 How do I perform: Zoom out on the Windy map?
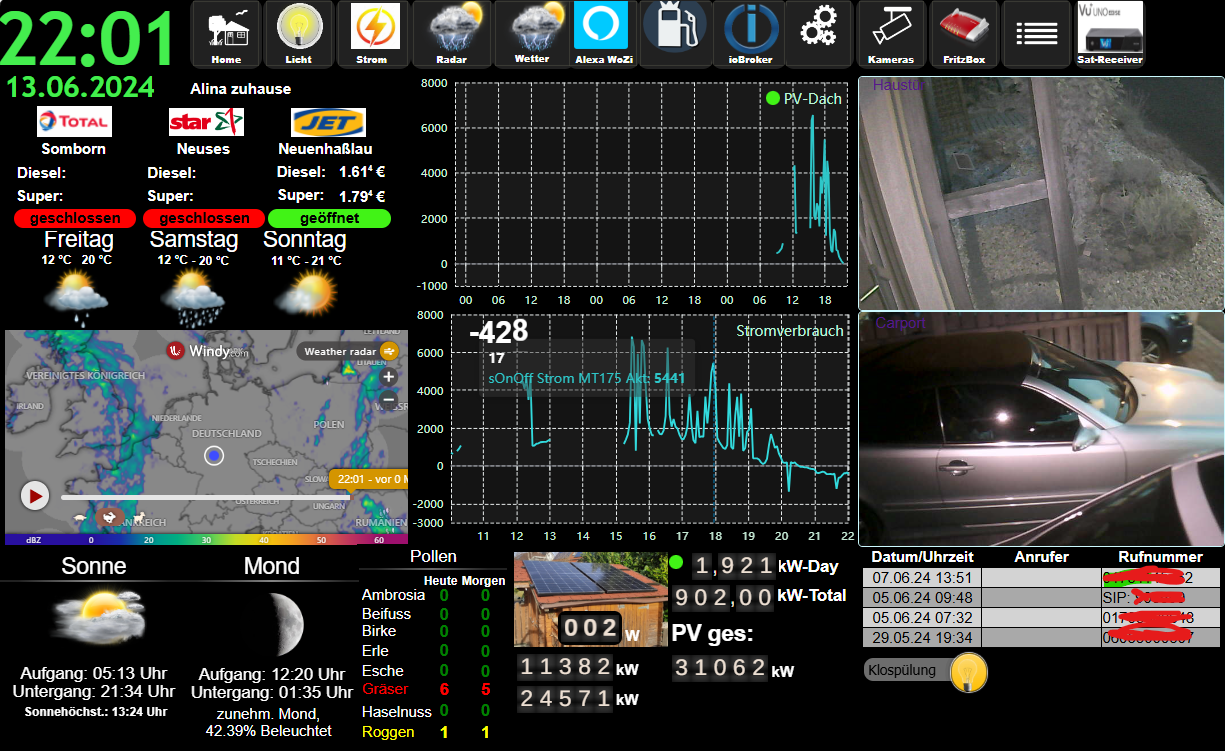pos(389,402)
